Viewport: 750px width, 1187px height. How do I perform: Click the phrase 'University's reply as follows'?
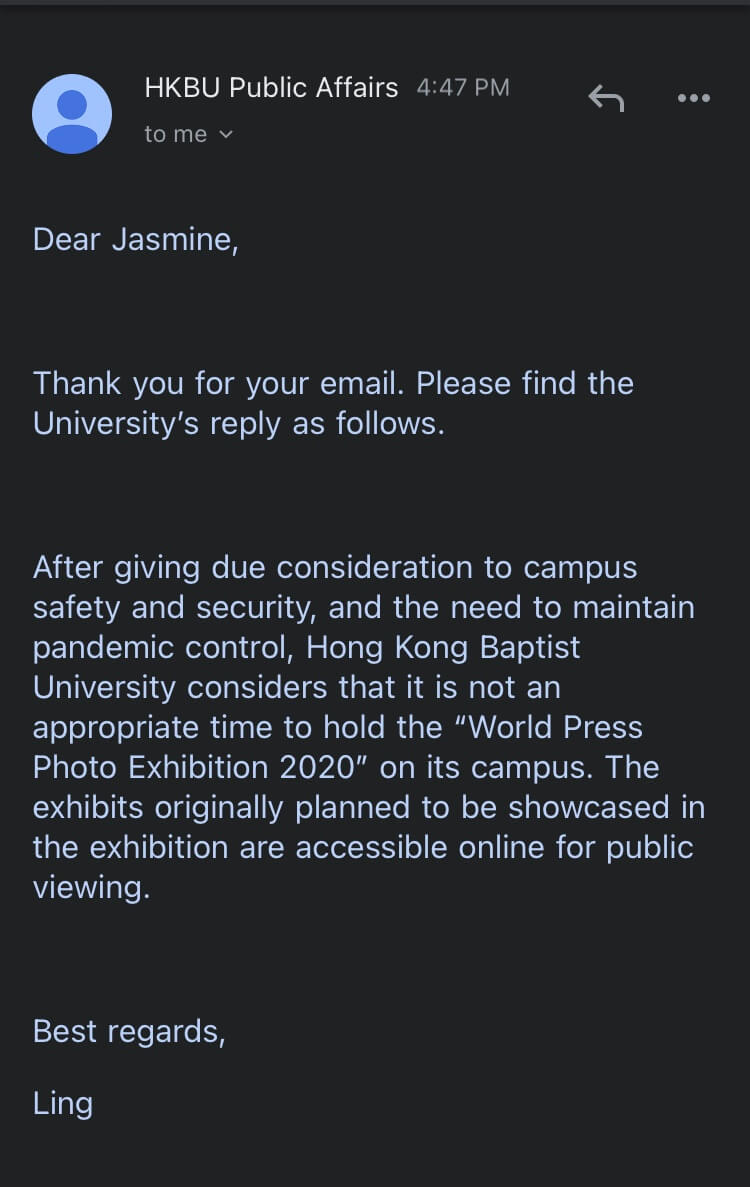pyautogui.click(x=238, y=424)
